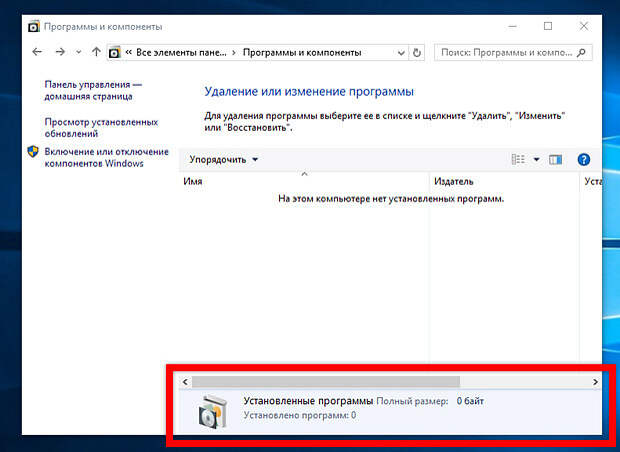Click the shield icon beside Windows components link
The image size is (620, 452).
click(33, 152)
